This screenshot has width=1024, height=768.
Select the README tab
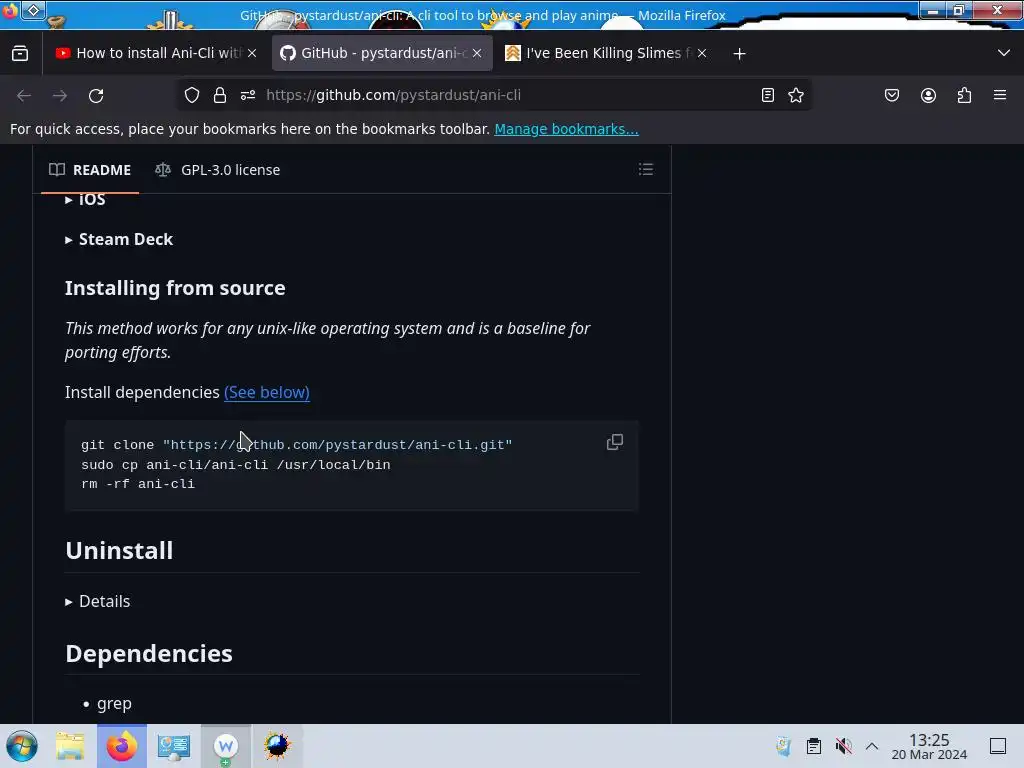pyautogui.click(x=90, y=170)
